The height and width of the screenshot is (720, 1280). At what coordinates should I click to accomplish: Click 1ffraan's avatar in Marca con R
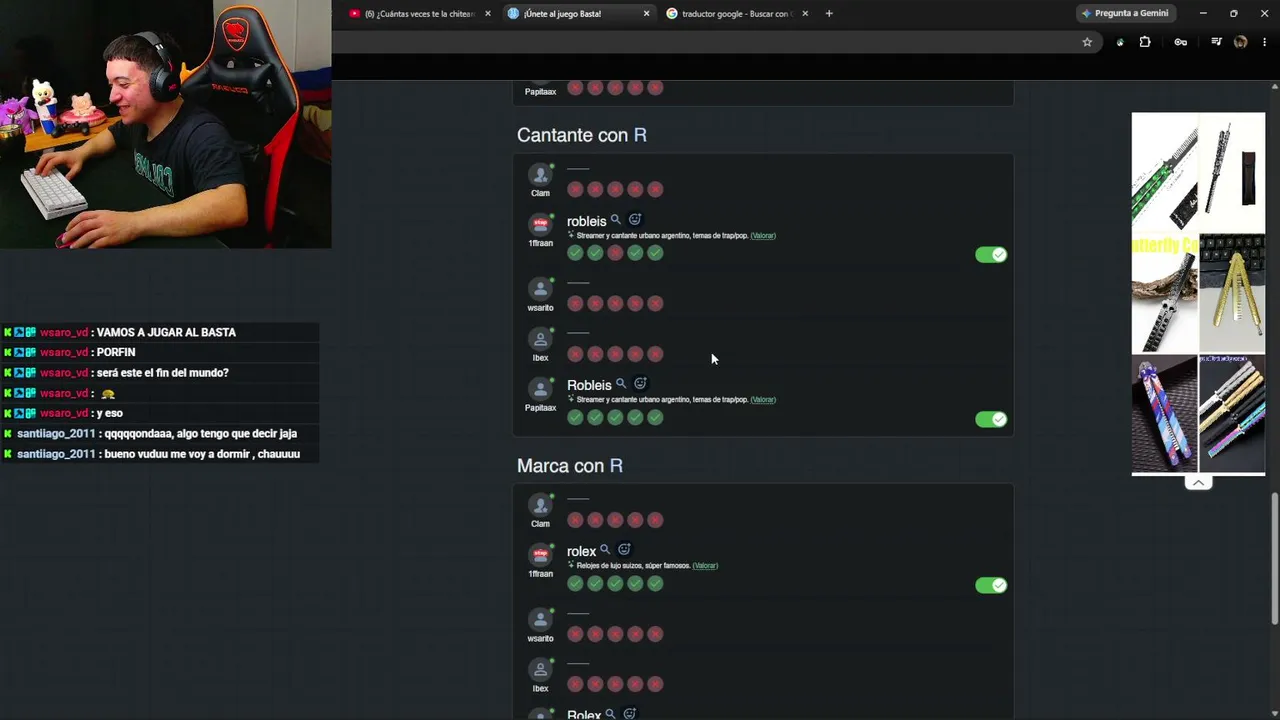point(540,555)
